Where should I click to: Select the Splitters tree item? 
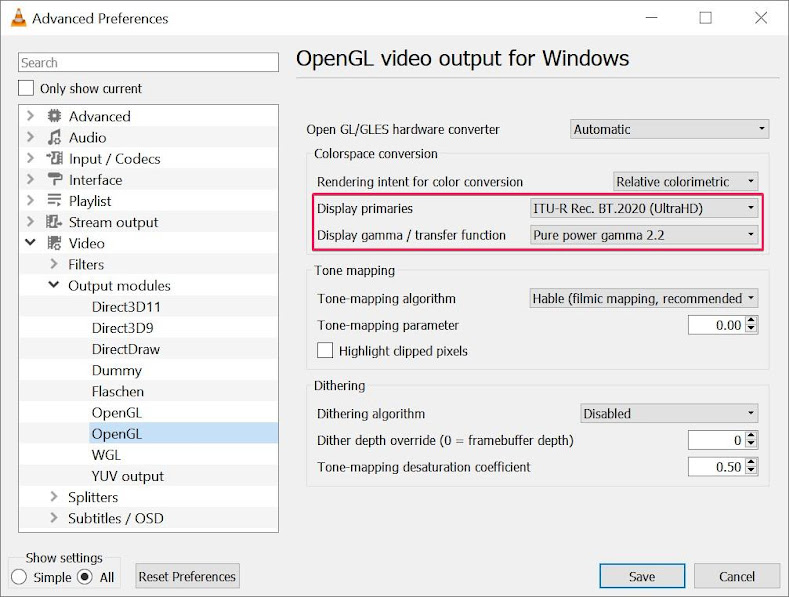93,497
